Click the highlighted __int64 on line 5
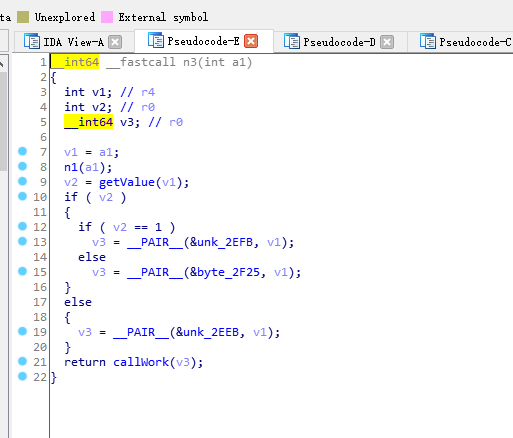513x438 pixels. point(89,122)
